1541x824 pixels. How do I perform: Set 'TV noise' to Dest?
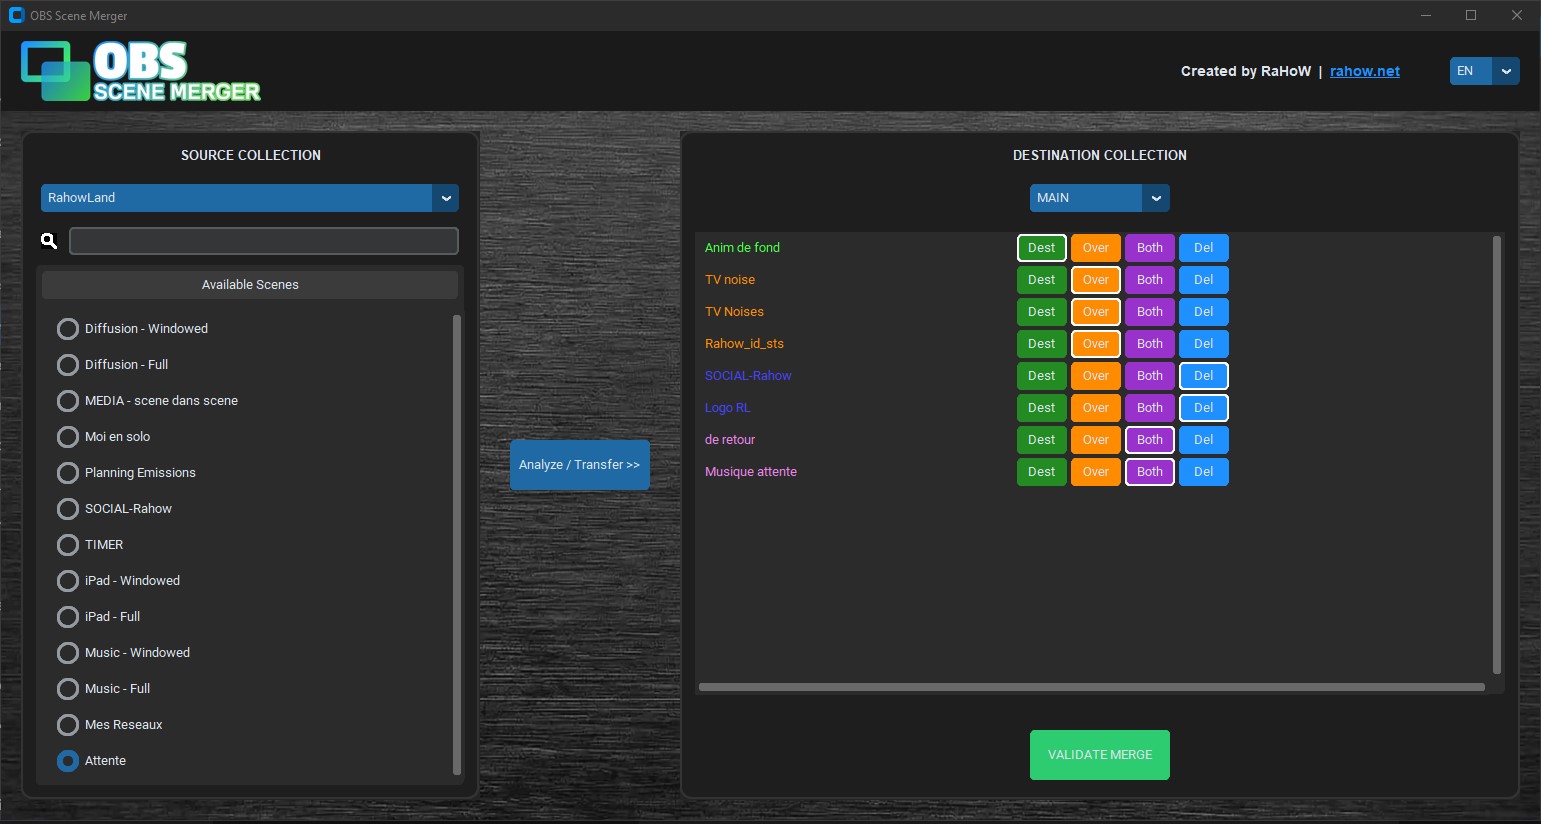click(x=1040, y=279)
